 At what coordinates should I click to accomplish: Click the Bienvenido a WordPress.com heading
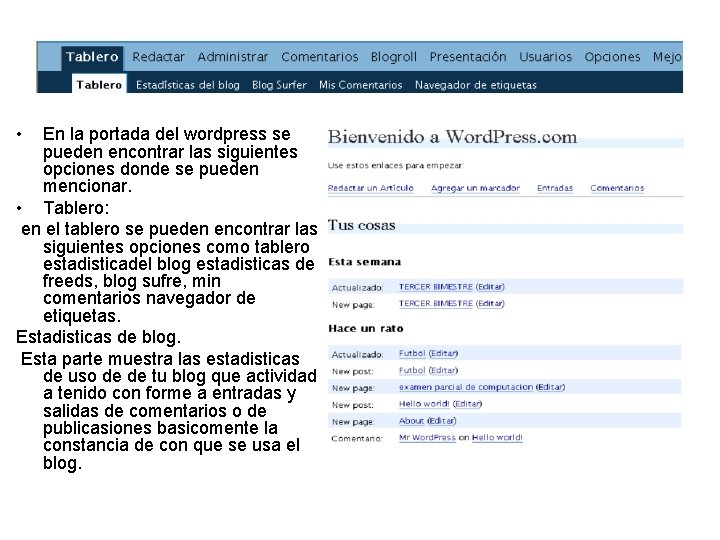pyautogui.click(x=452, y=137)
